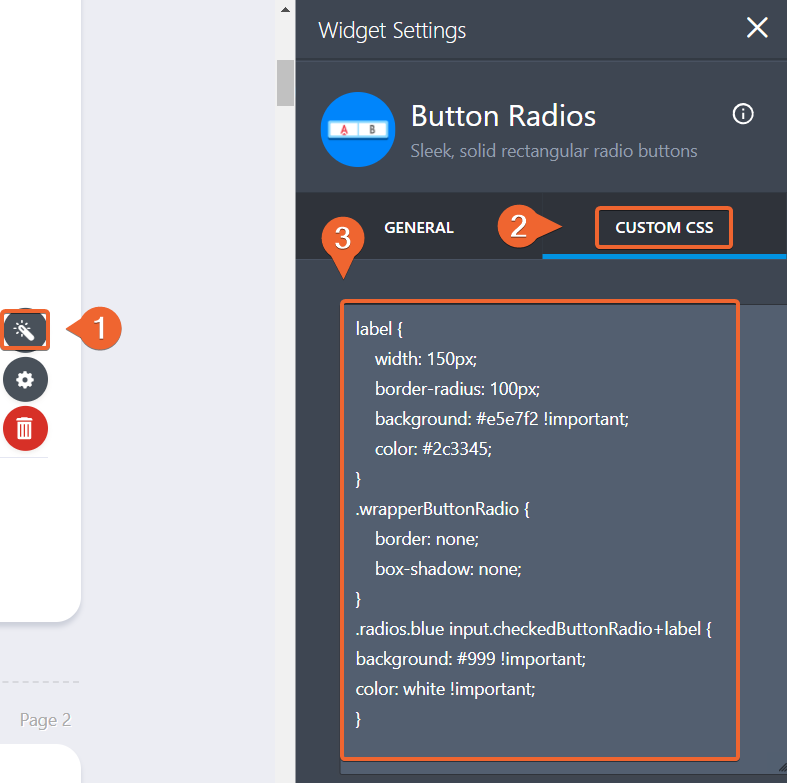This screenshot has width=787, height=783.
Task: Select the Custom CSS tab
Action: [x=664, y=228]
